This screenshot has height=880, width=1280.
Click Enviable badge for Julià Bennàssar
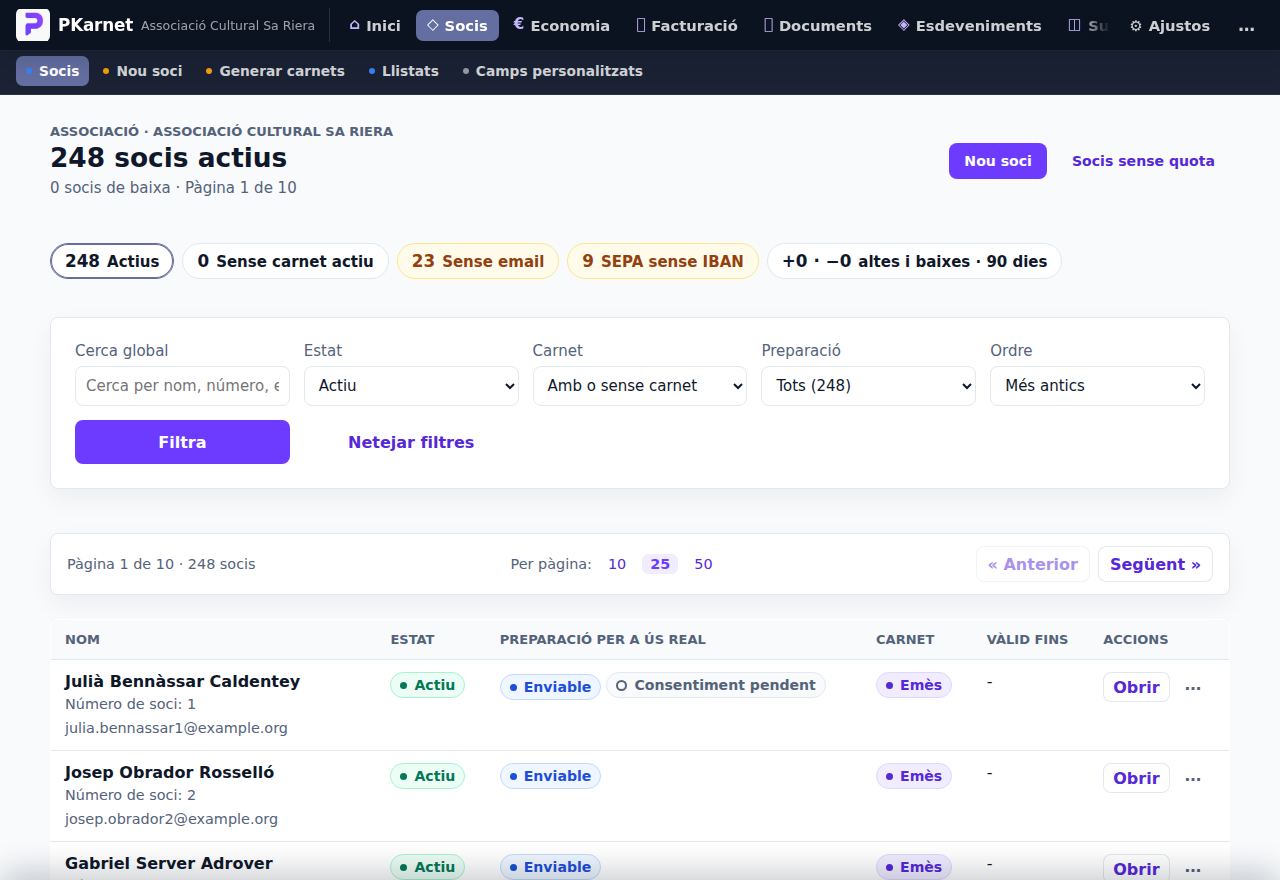(550, 686)
